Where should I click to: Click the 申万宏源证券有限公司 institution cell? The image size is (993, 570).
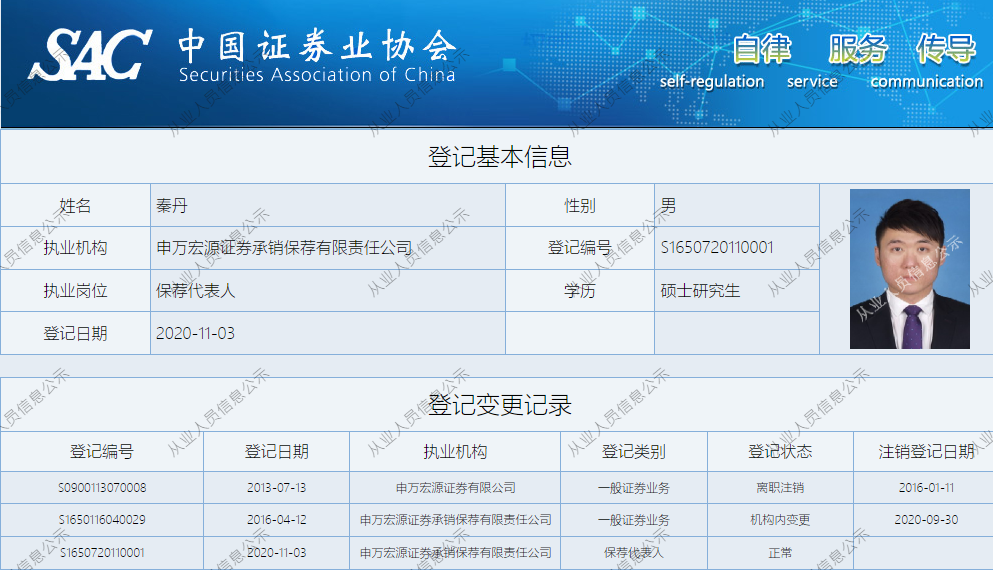coord(455,488)
